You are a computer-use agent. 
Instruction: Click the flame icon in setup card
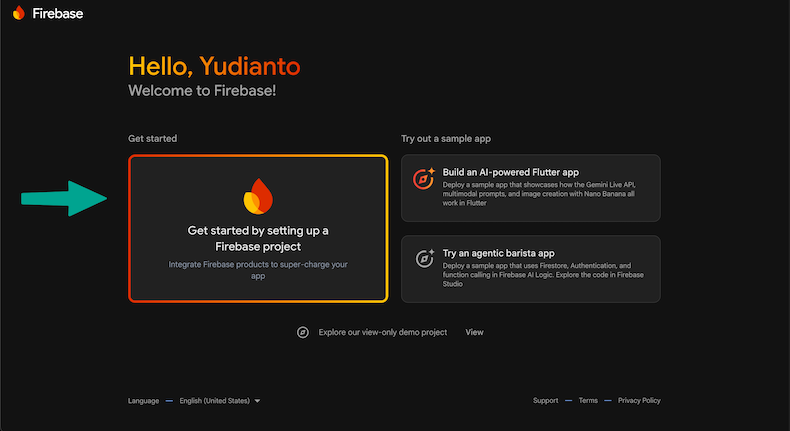point(257,196)
